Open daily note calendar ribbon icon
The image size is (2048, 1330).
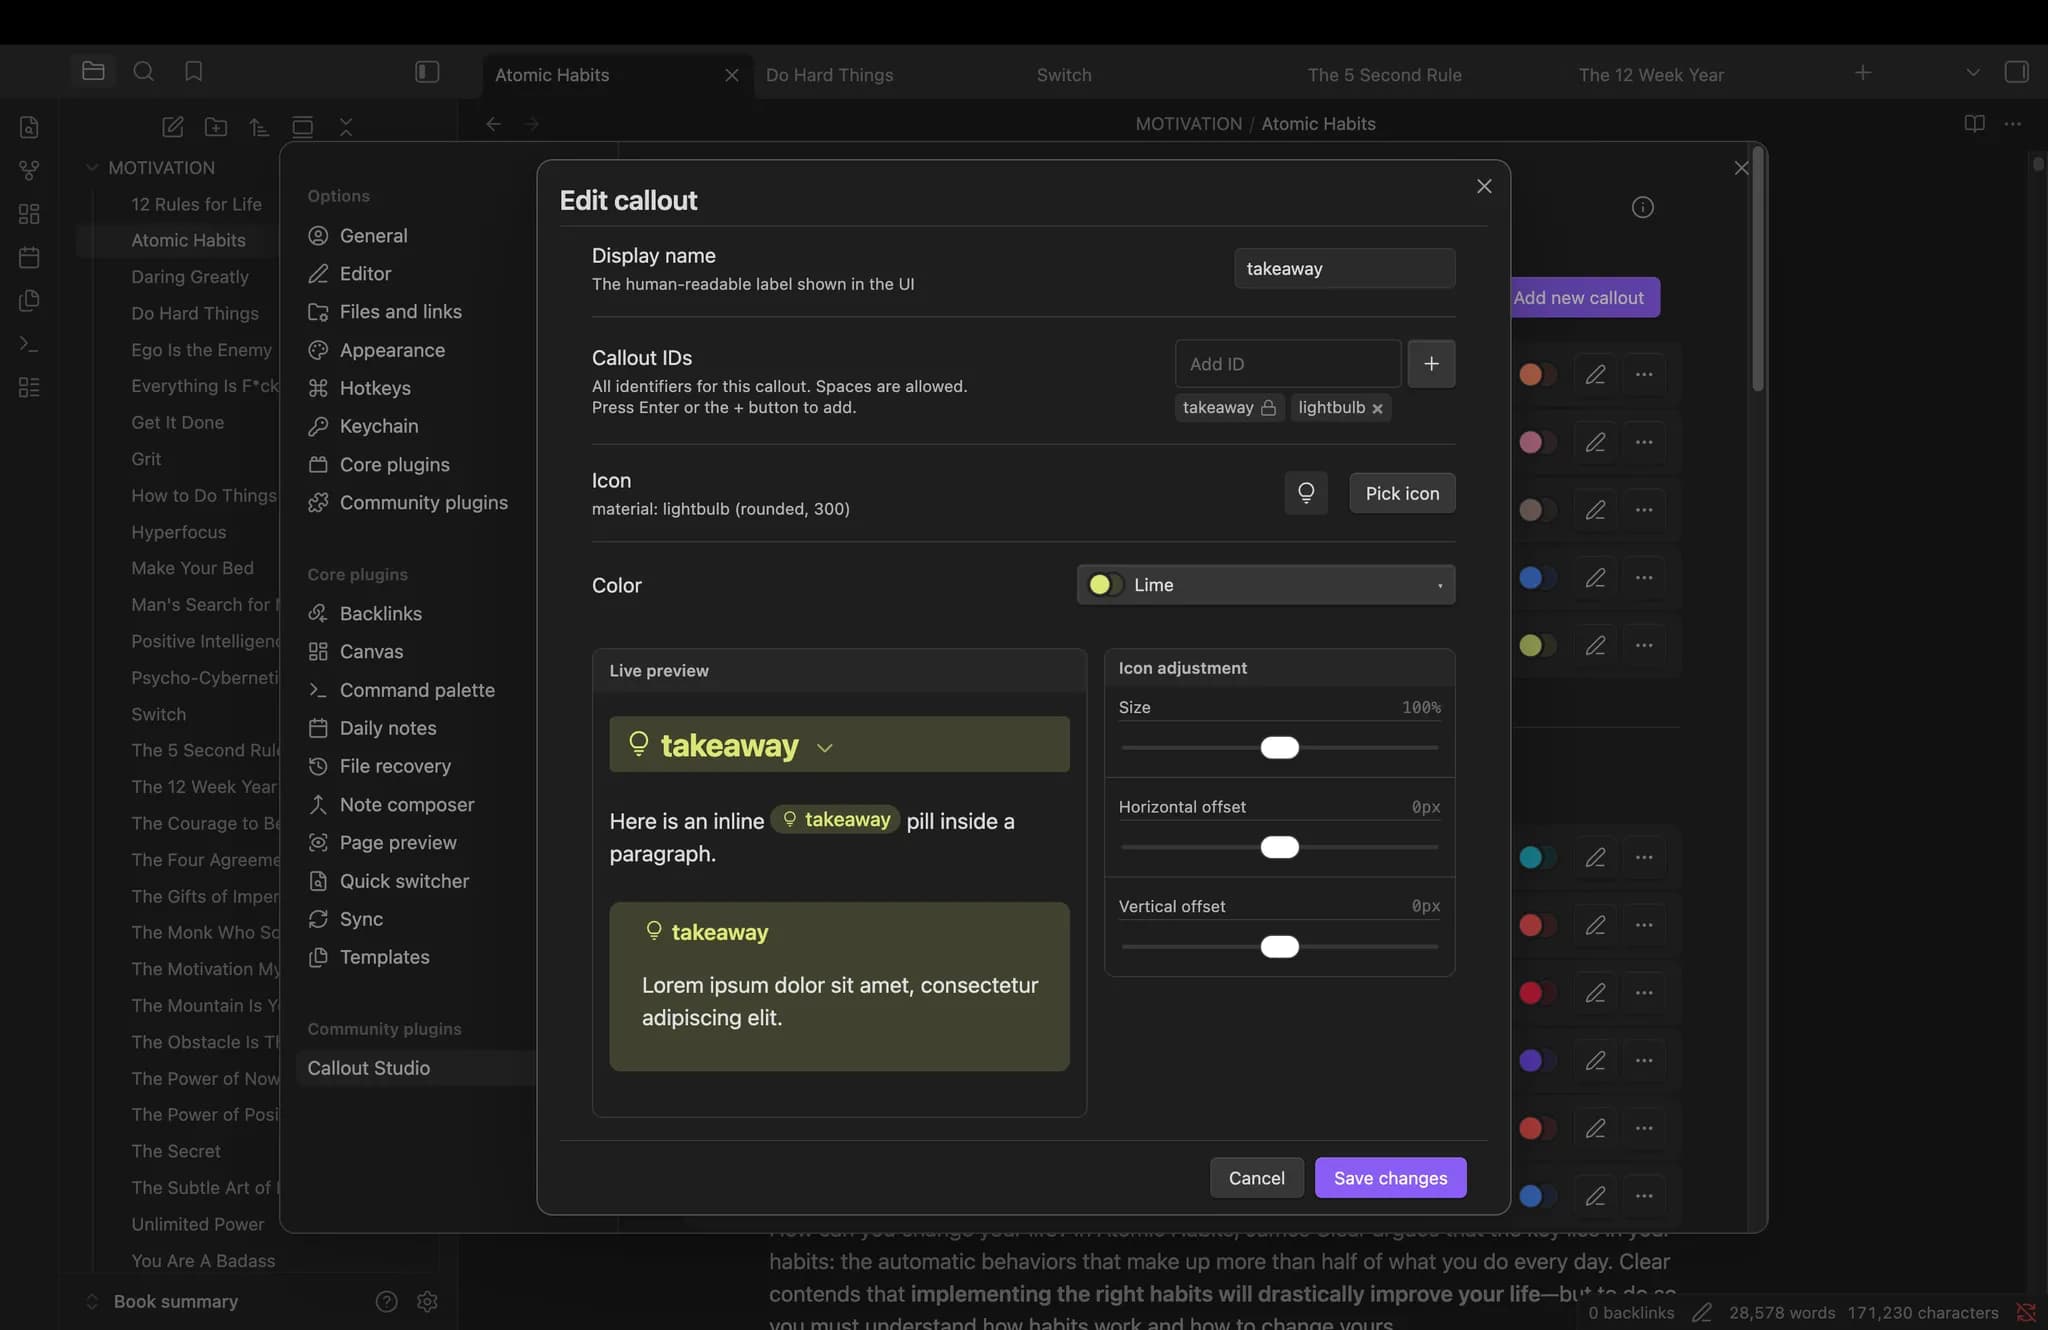click(x=29, y=257)
